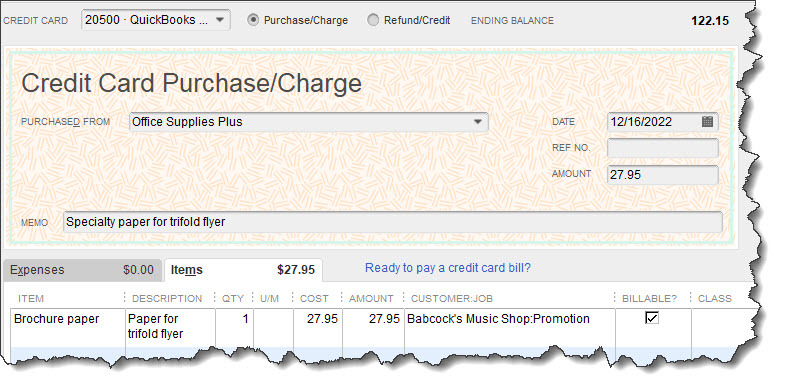Viewport: 785px width, 392px height.
Task: Select the Purchase/Charge radio button
Action: coord(254,20)
